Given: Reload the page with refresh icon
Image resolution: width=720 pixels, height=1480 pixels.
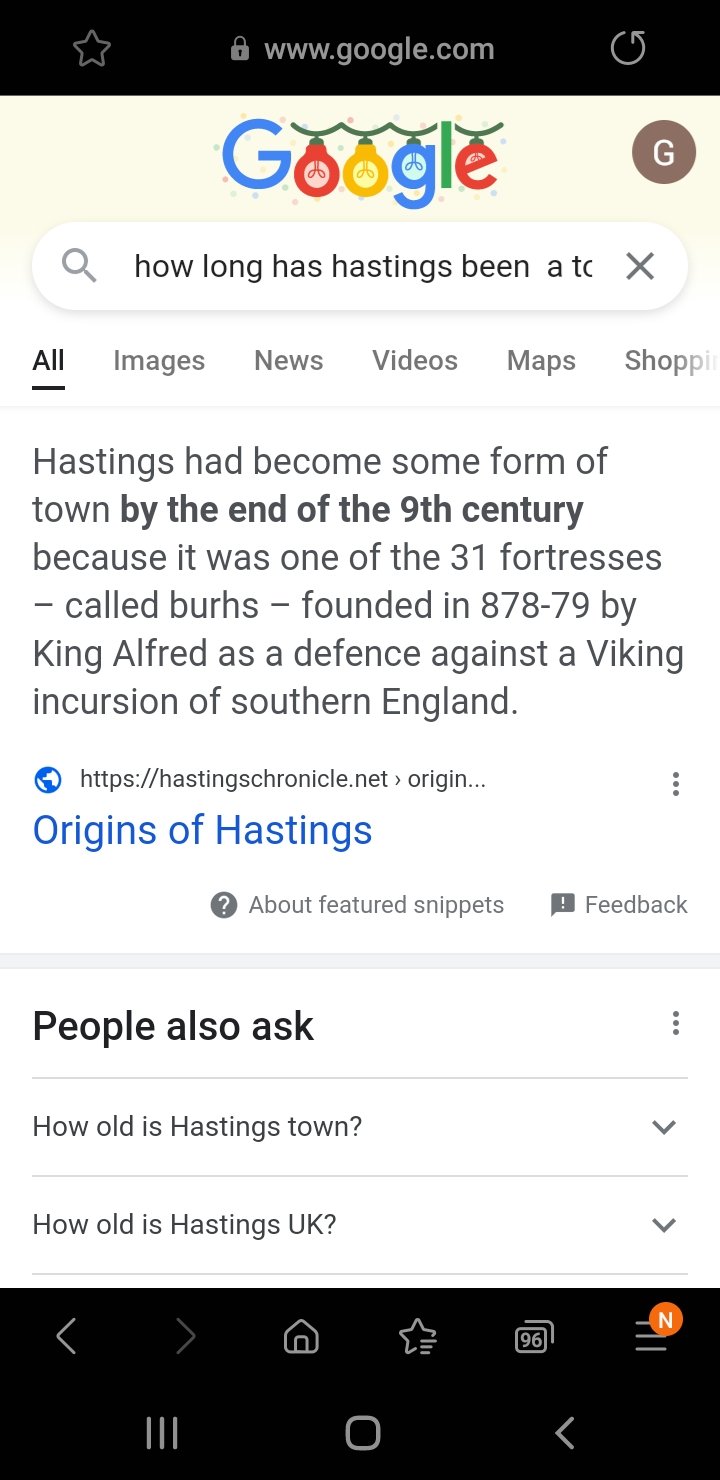Looking at the screenshot, I should point(628,48).
